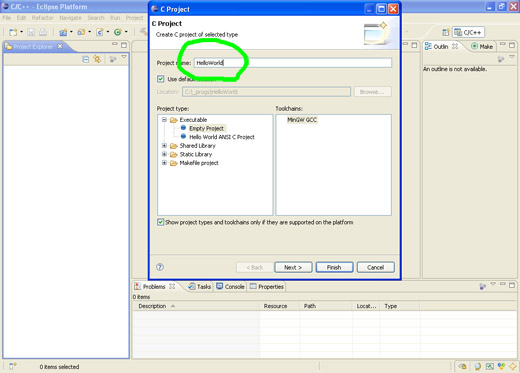This screenshot has width=520, height=373.
Task: Open the Navigate menu
Action: [70, 18]
